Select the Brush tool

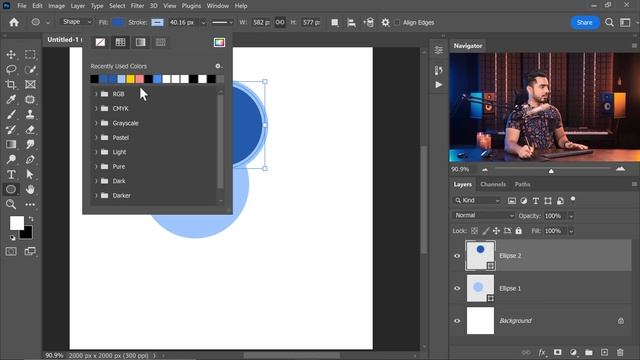[x=11, y=115]
